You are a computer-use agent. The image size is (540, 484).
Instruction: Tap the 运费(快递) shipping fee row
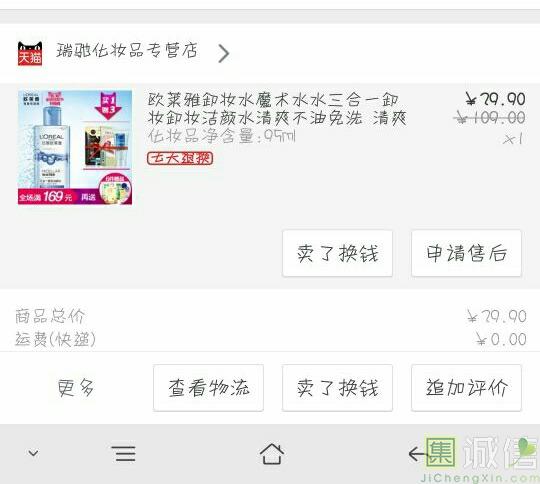pyautogui.click(x=270, y=339)
